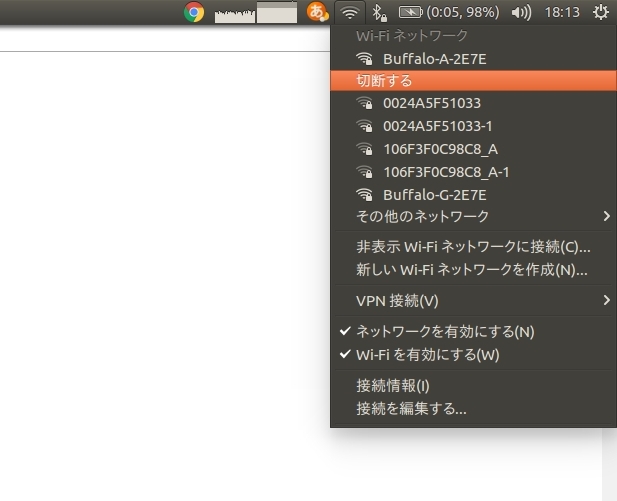Screen dimensions: 617x501
Task: Click signal icon beside 0024A5F51033
Action: [x=364, y=103]
